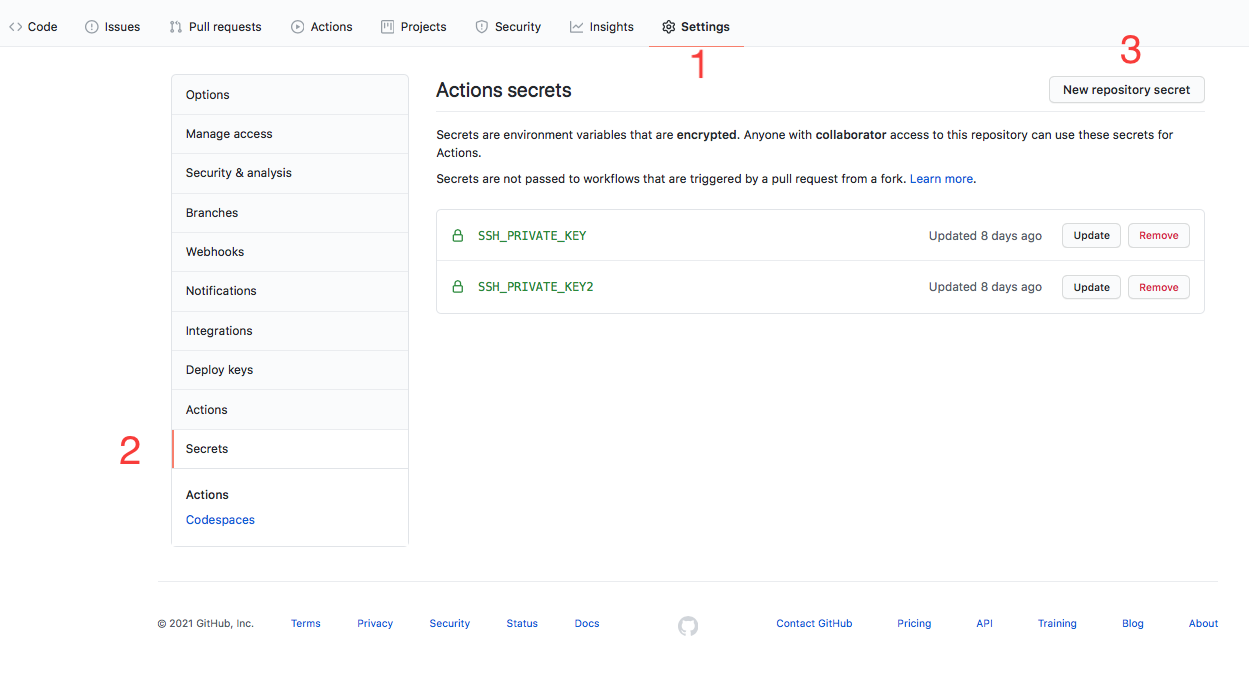
Task: Go to Webhooks settings
Action: (215, 252)
